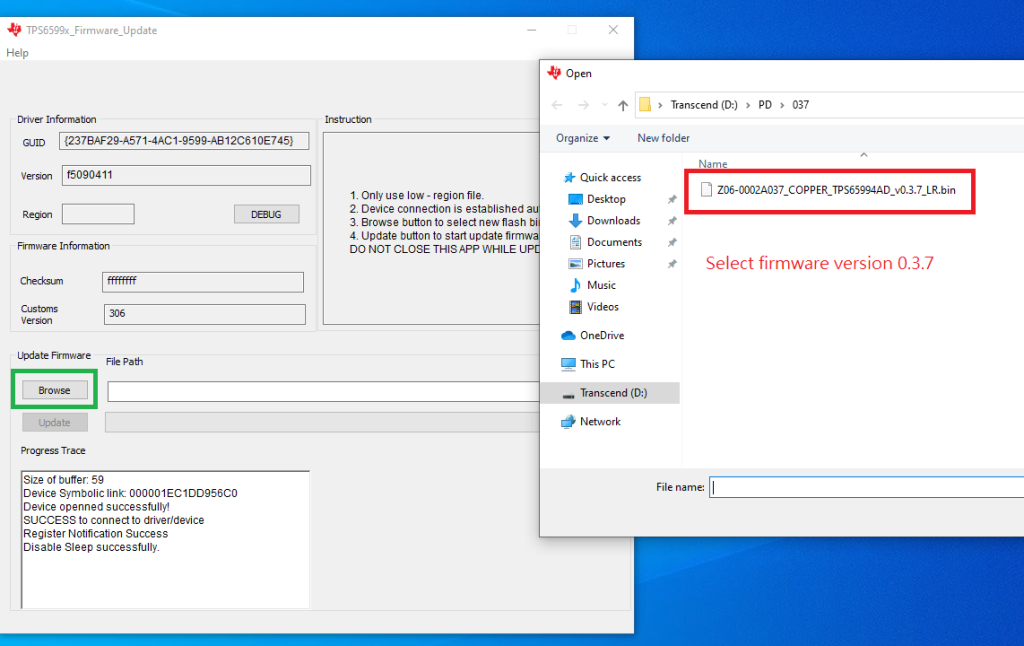The height and width of the screenshot is (646, 1024).
Task: Sort files by the Name column header
Action: click(713, 164)
